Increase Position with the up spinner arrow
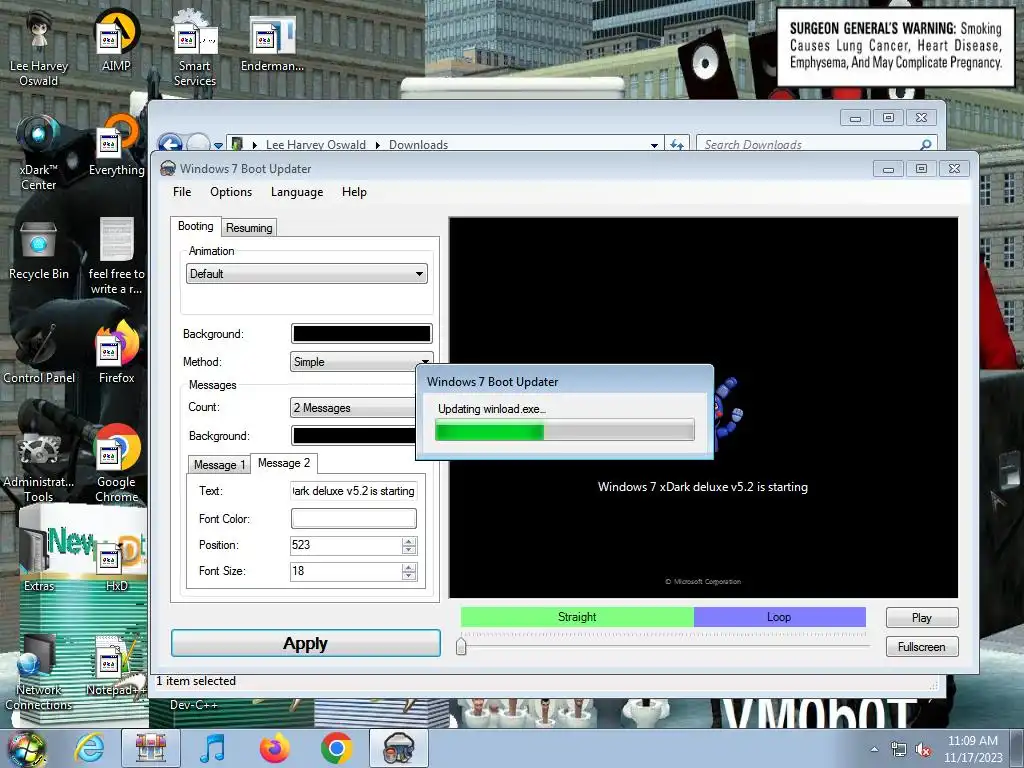This screenshot has height=768, width=1024. [x=409, y=541]
